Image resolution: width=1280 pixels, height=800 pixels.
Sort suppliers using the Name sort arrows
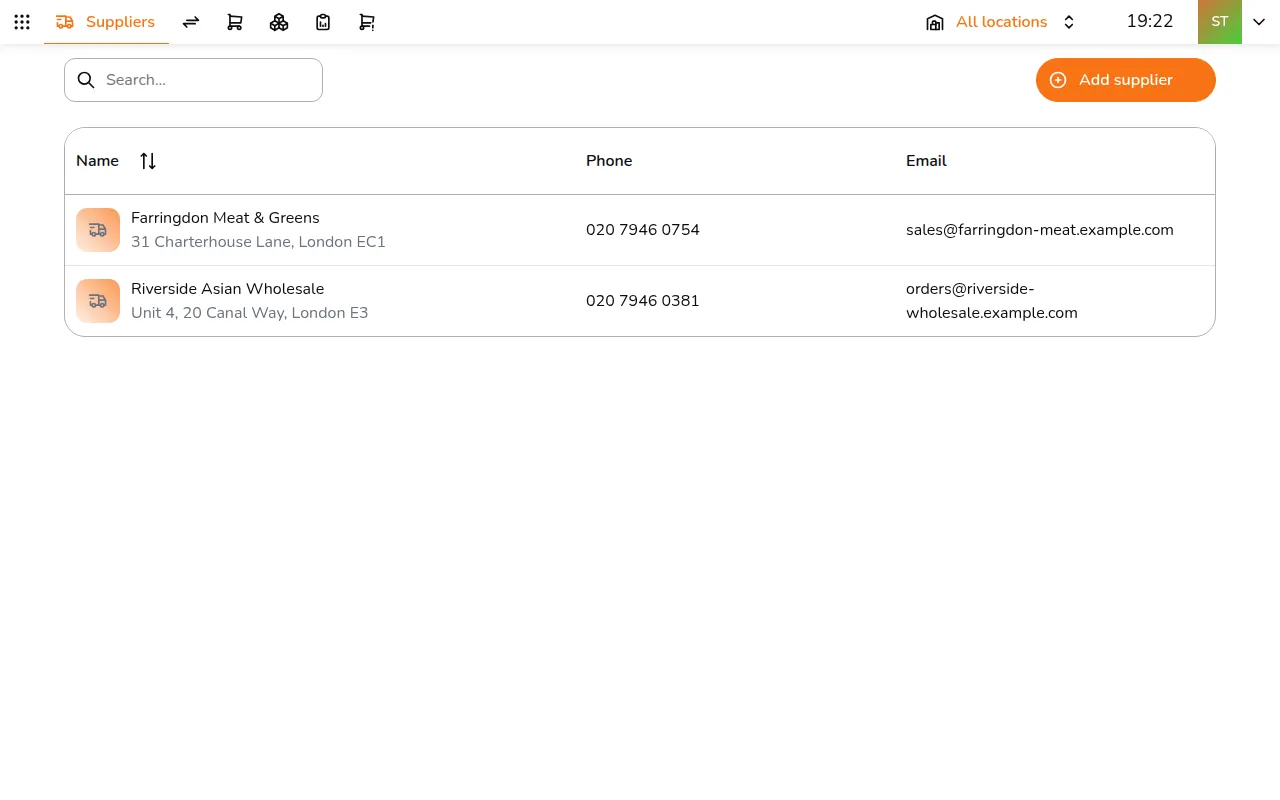pyautogui.click(x=148, y=161)
